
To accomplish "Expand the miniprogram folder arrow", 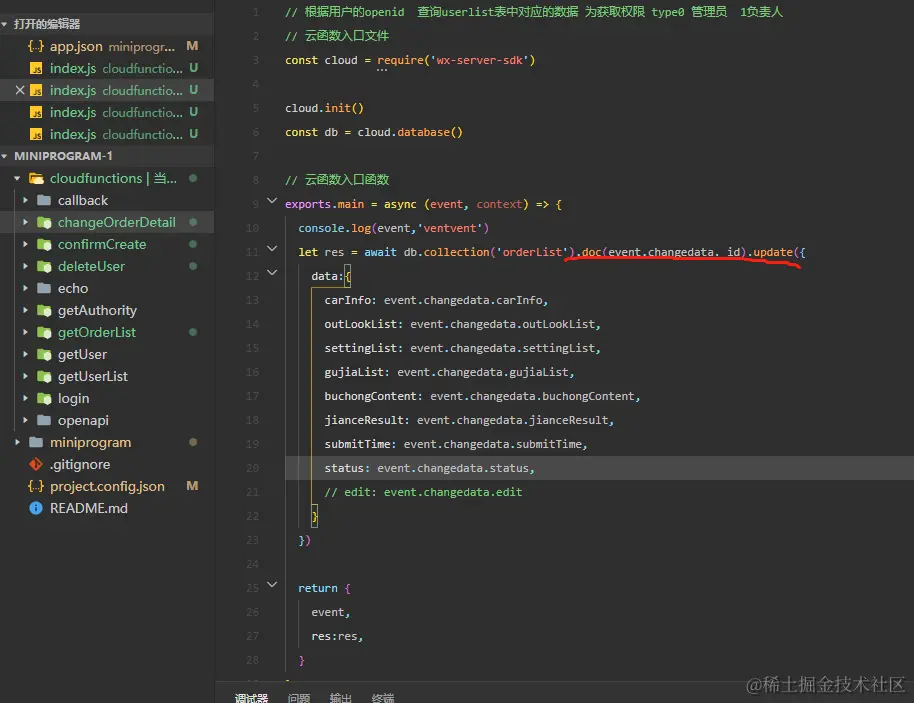I will click(18, 442).
